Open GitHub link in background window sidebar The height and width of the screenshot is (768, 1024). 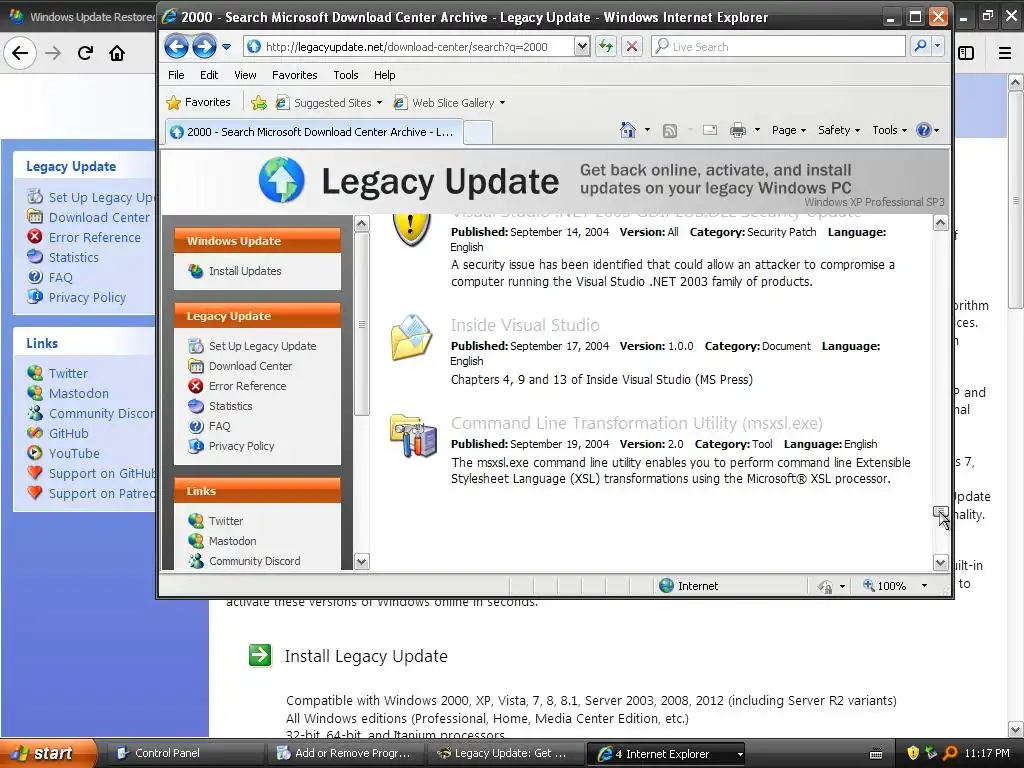[x=68, y=434]
